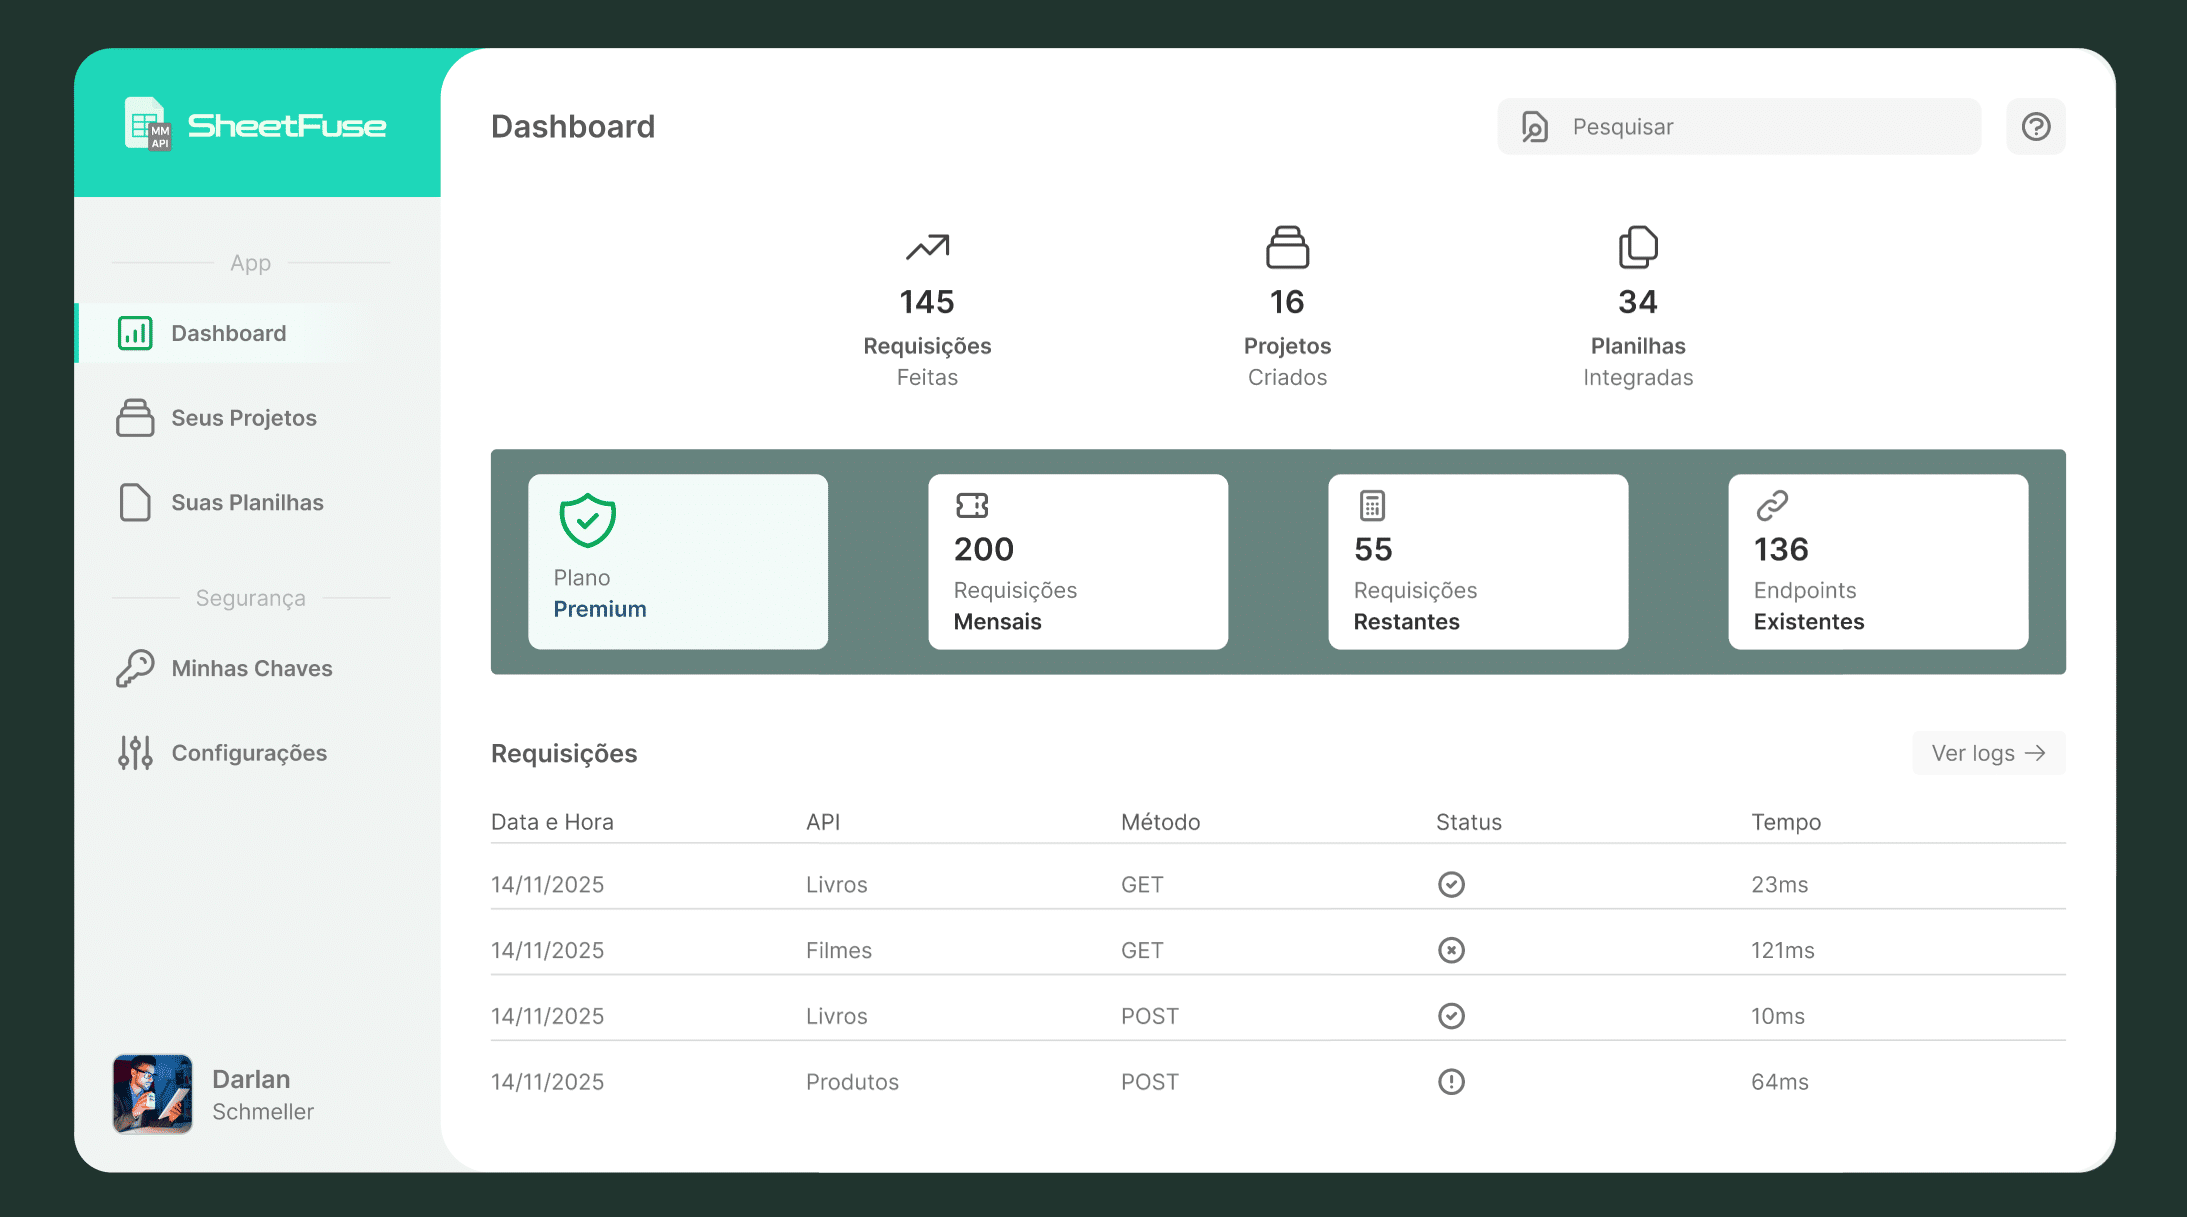This screenshot has width=2187, height=1217.
Task: Click the search document icon
Action: click(x=1534, y=127)
